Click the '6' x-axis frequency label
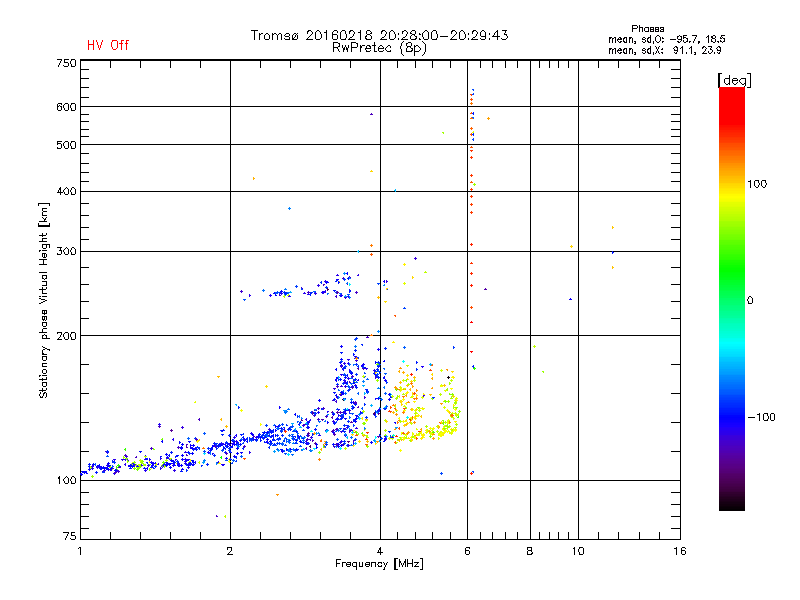Screen dimensions: 800x600 point(467,551)
